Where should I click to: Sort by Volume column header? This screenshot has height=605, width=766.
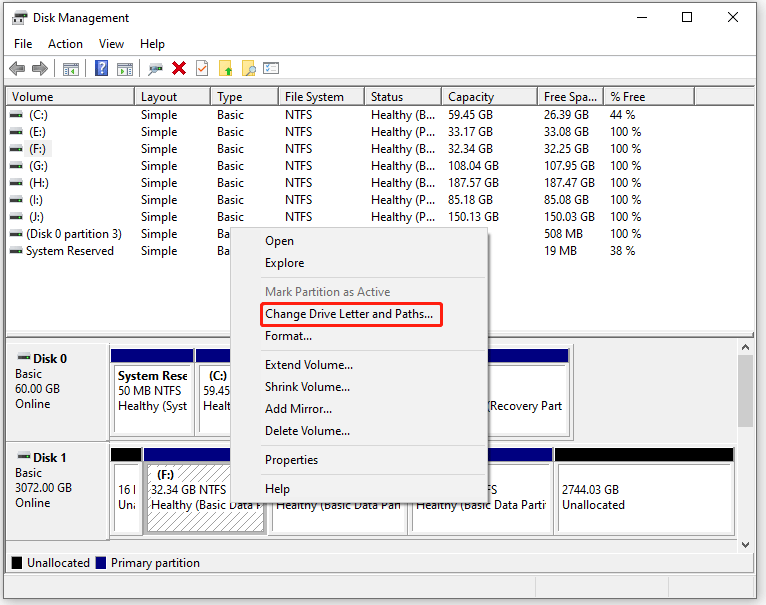pyautogui.click(x=70, y=97)
